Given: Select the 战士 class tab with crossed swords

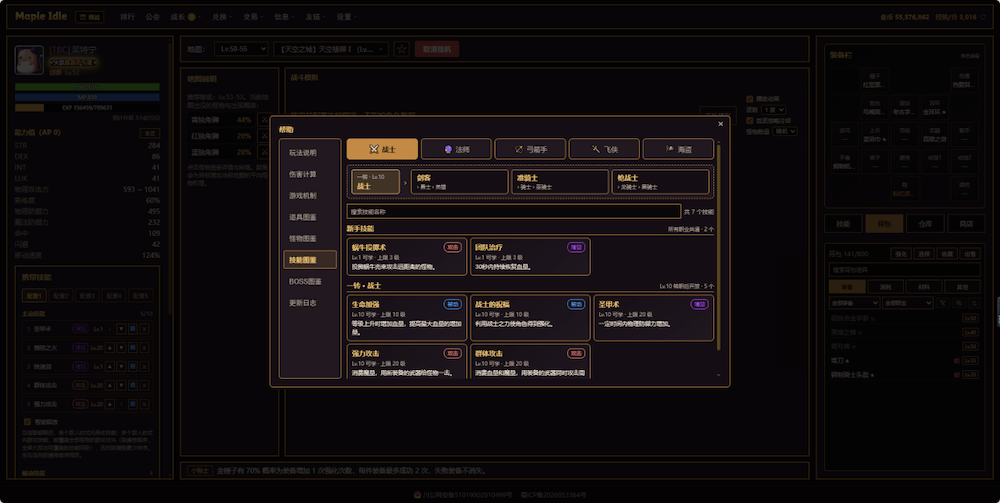Looking at the screenshot, I should (x=382, y=149).
